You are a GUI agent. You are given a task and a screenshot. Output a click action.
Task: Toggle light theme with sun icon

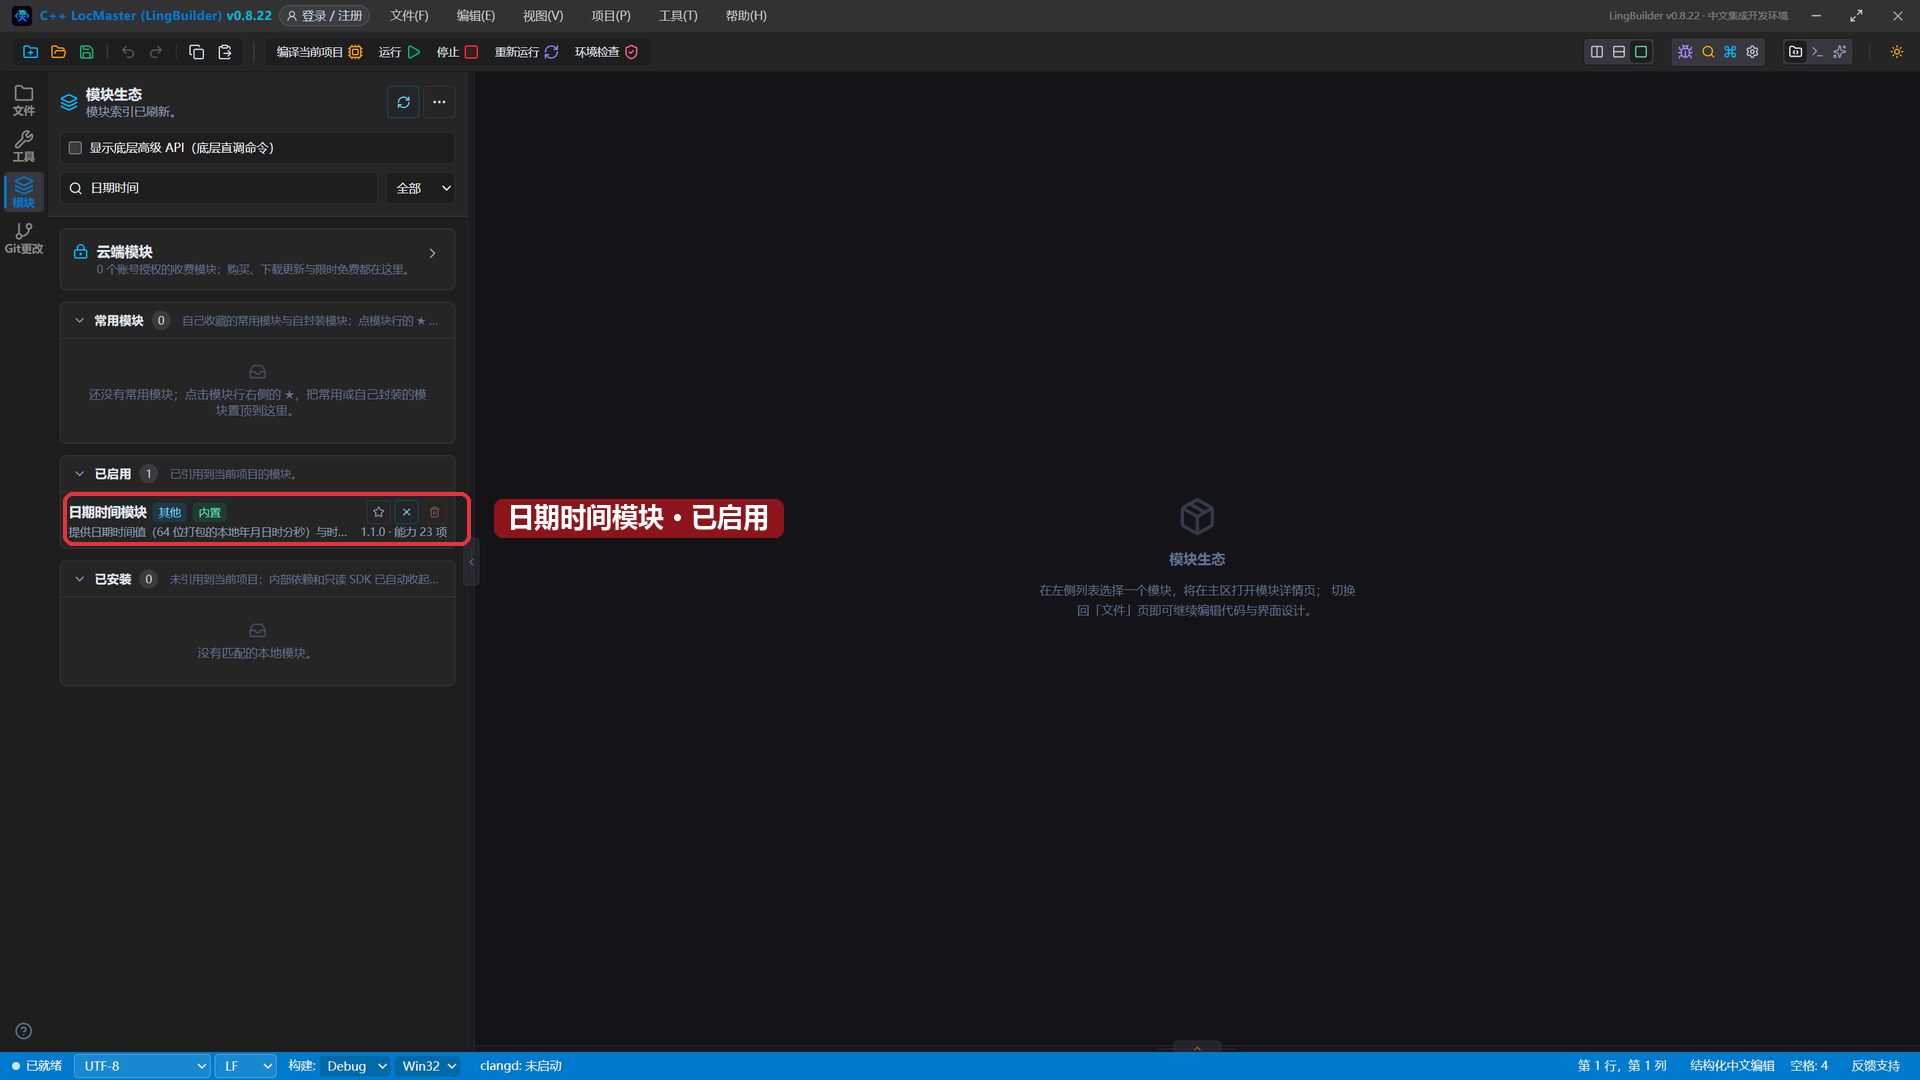coord(1897,52)
